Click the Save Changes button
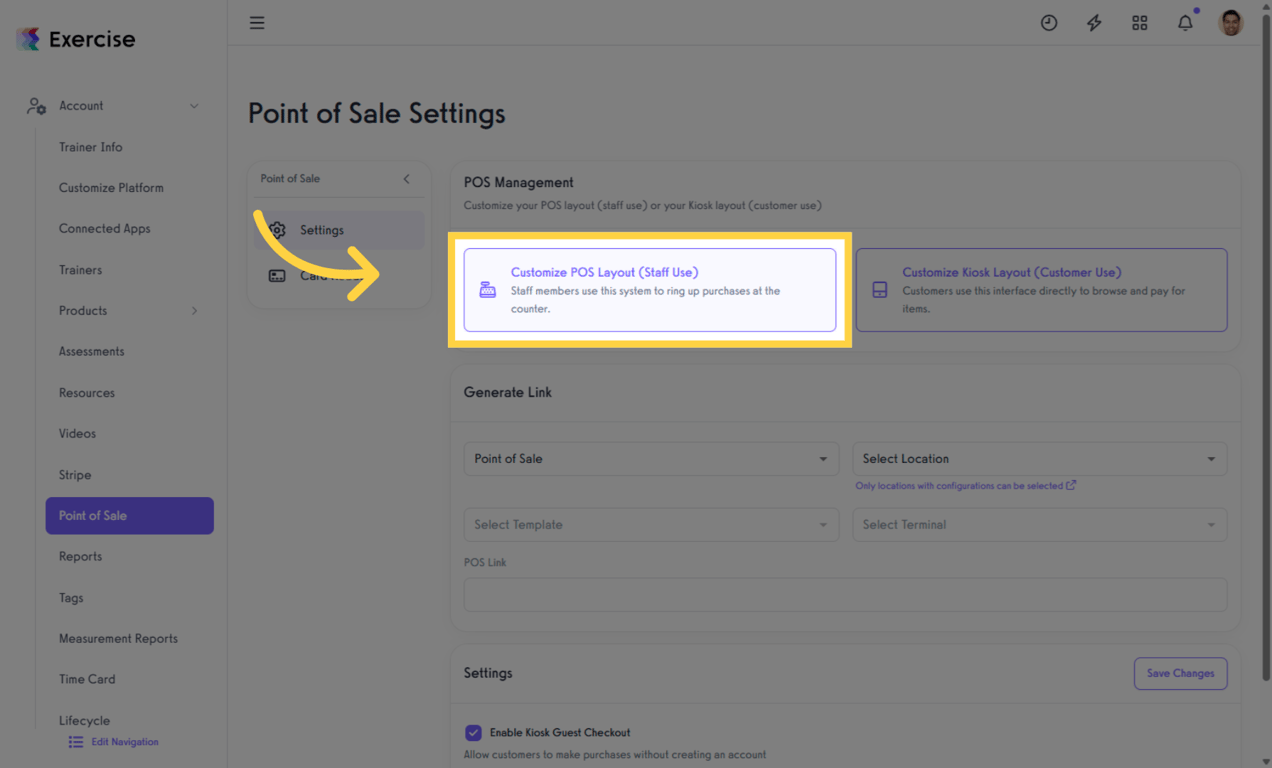 coord(1180,674)
